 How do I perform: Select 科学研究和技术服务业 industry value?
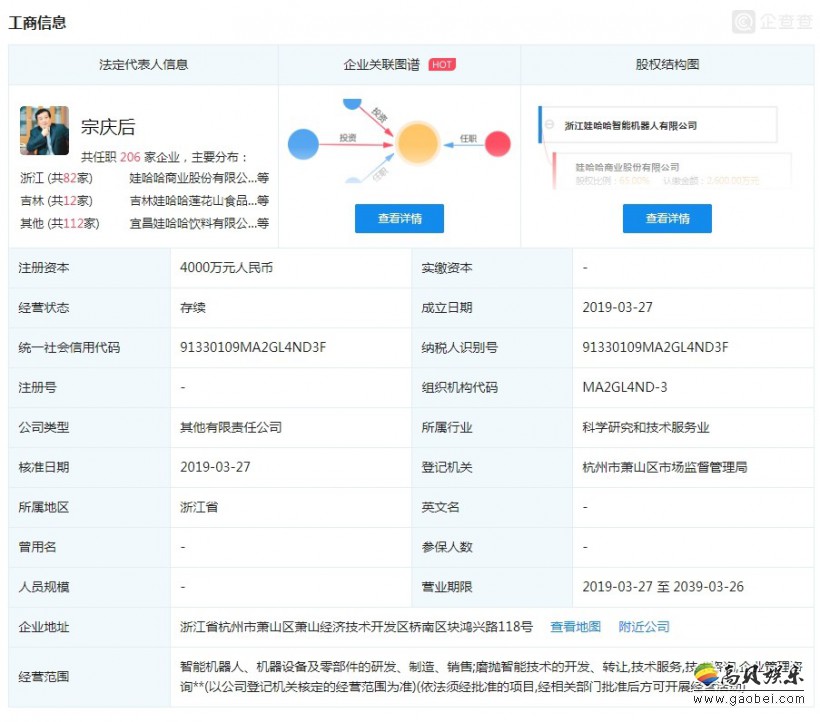(646, 427)
